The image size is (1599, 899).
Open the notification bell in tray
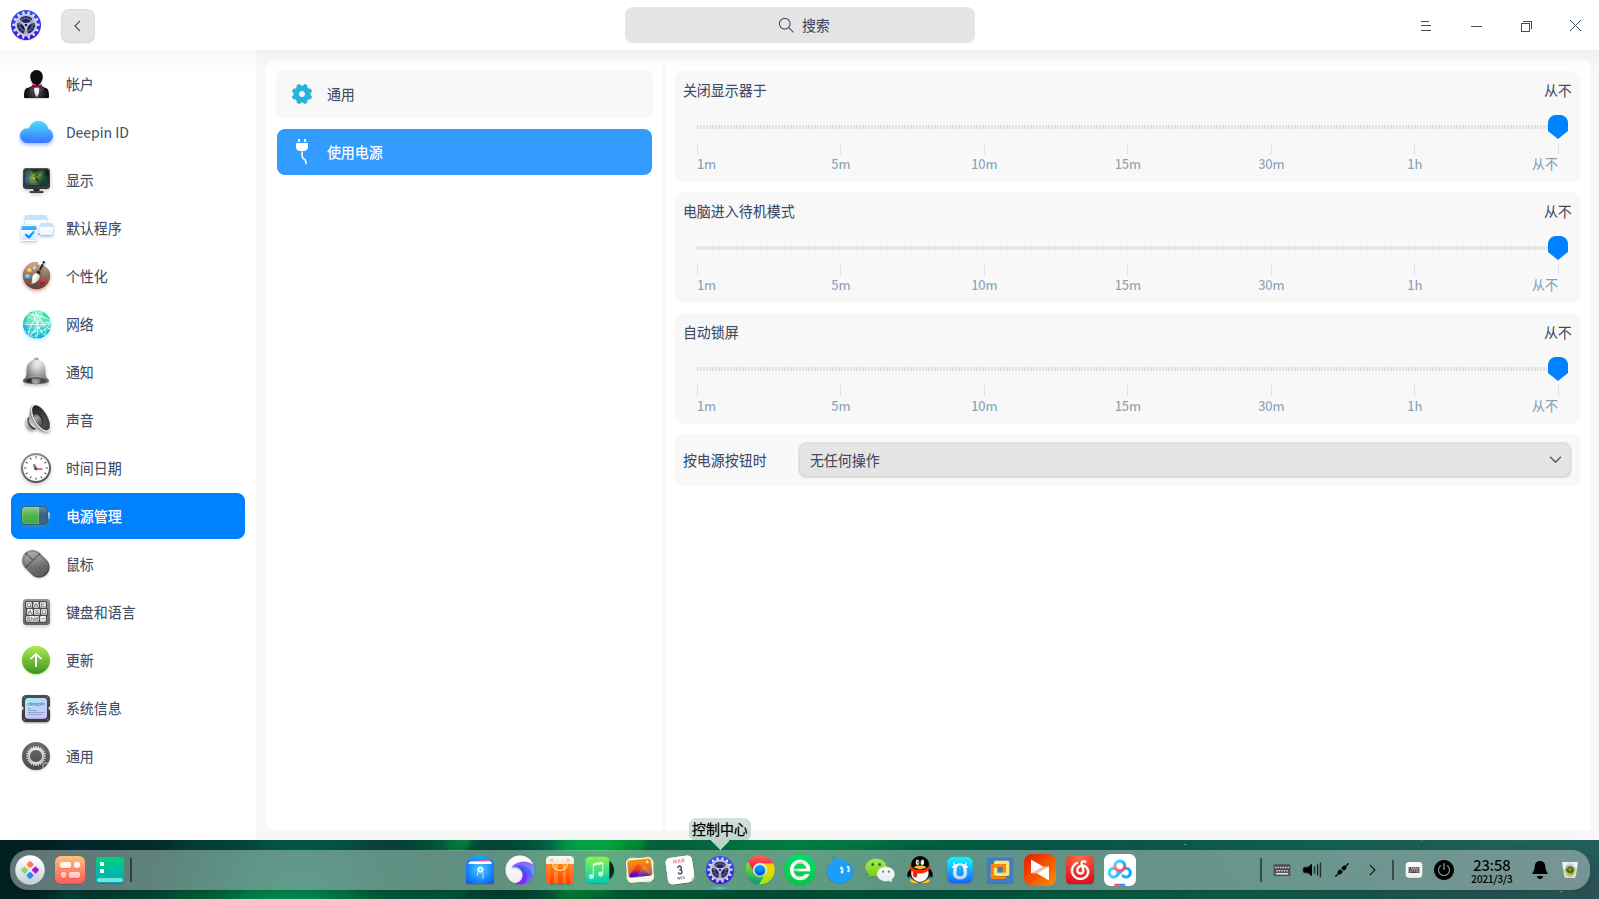point(1540,870)
